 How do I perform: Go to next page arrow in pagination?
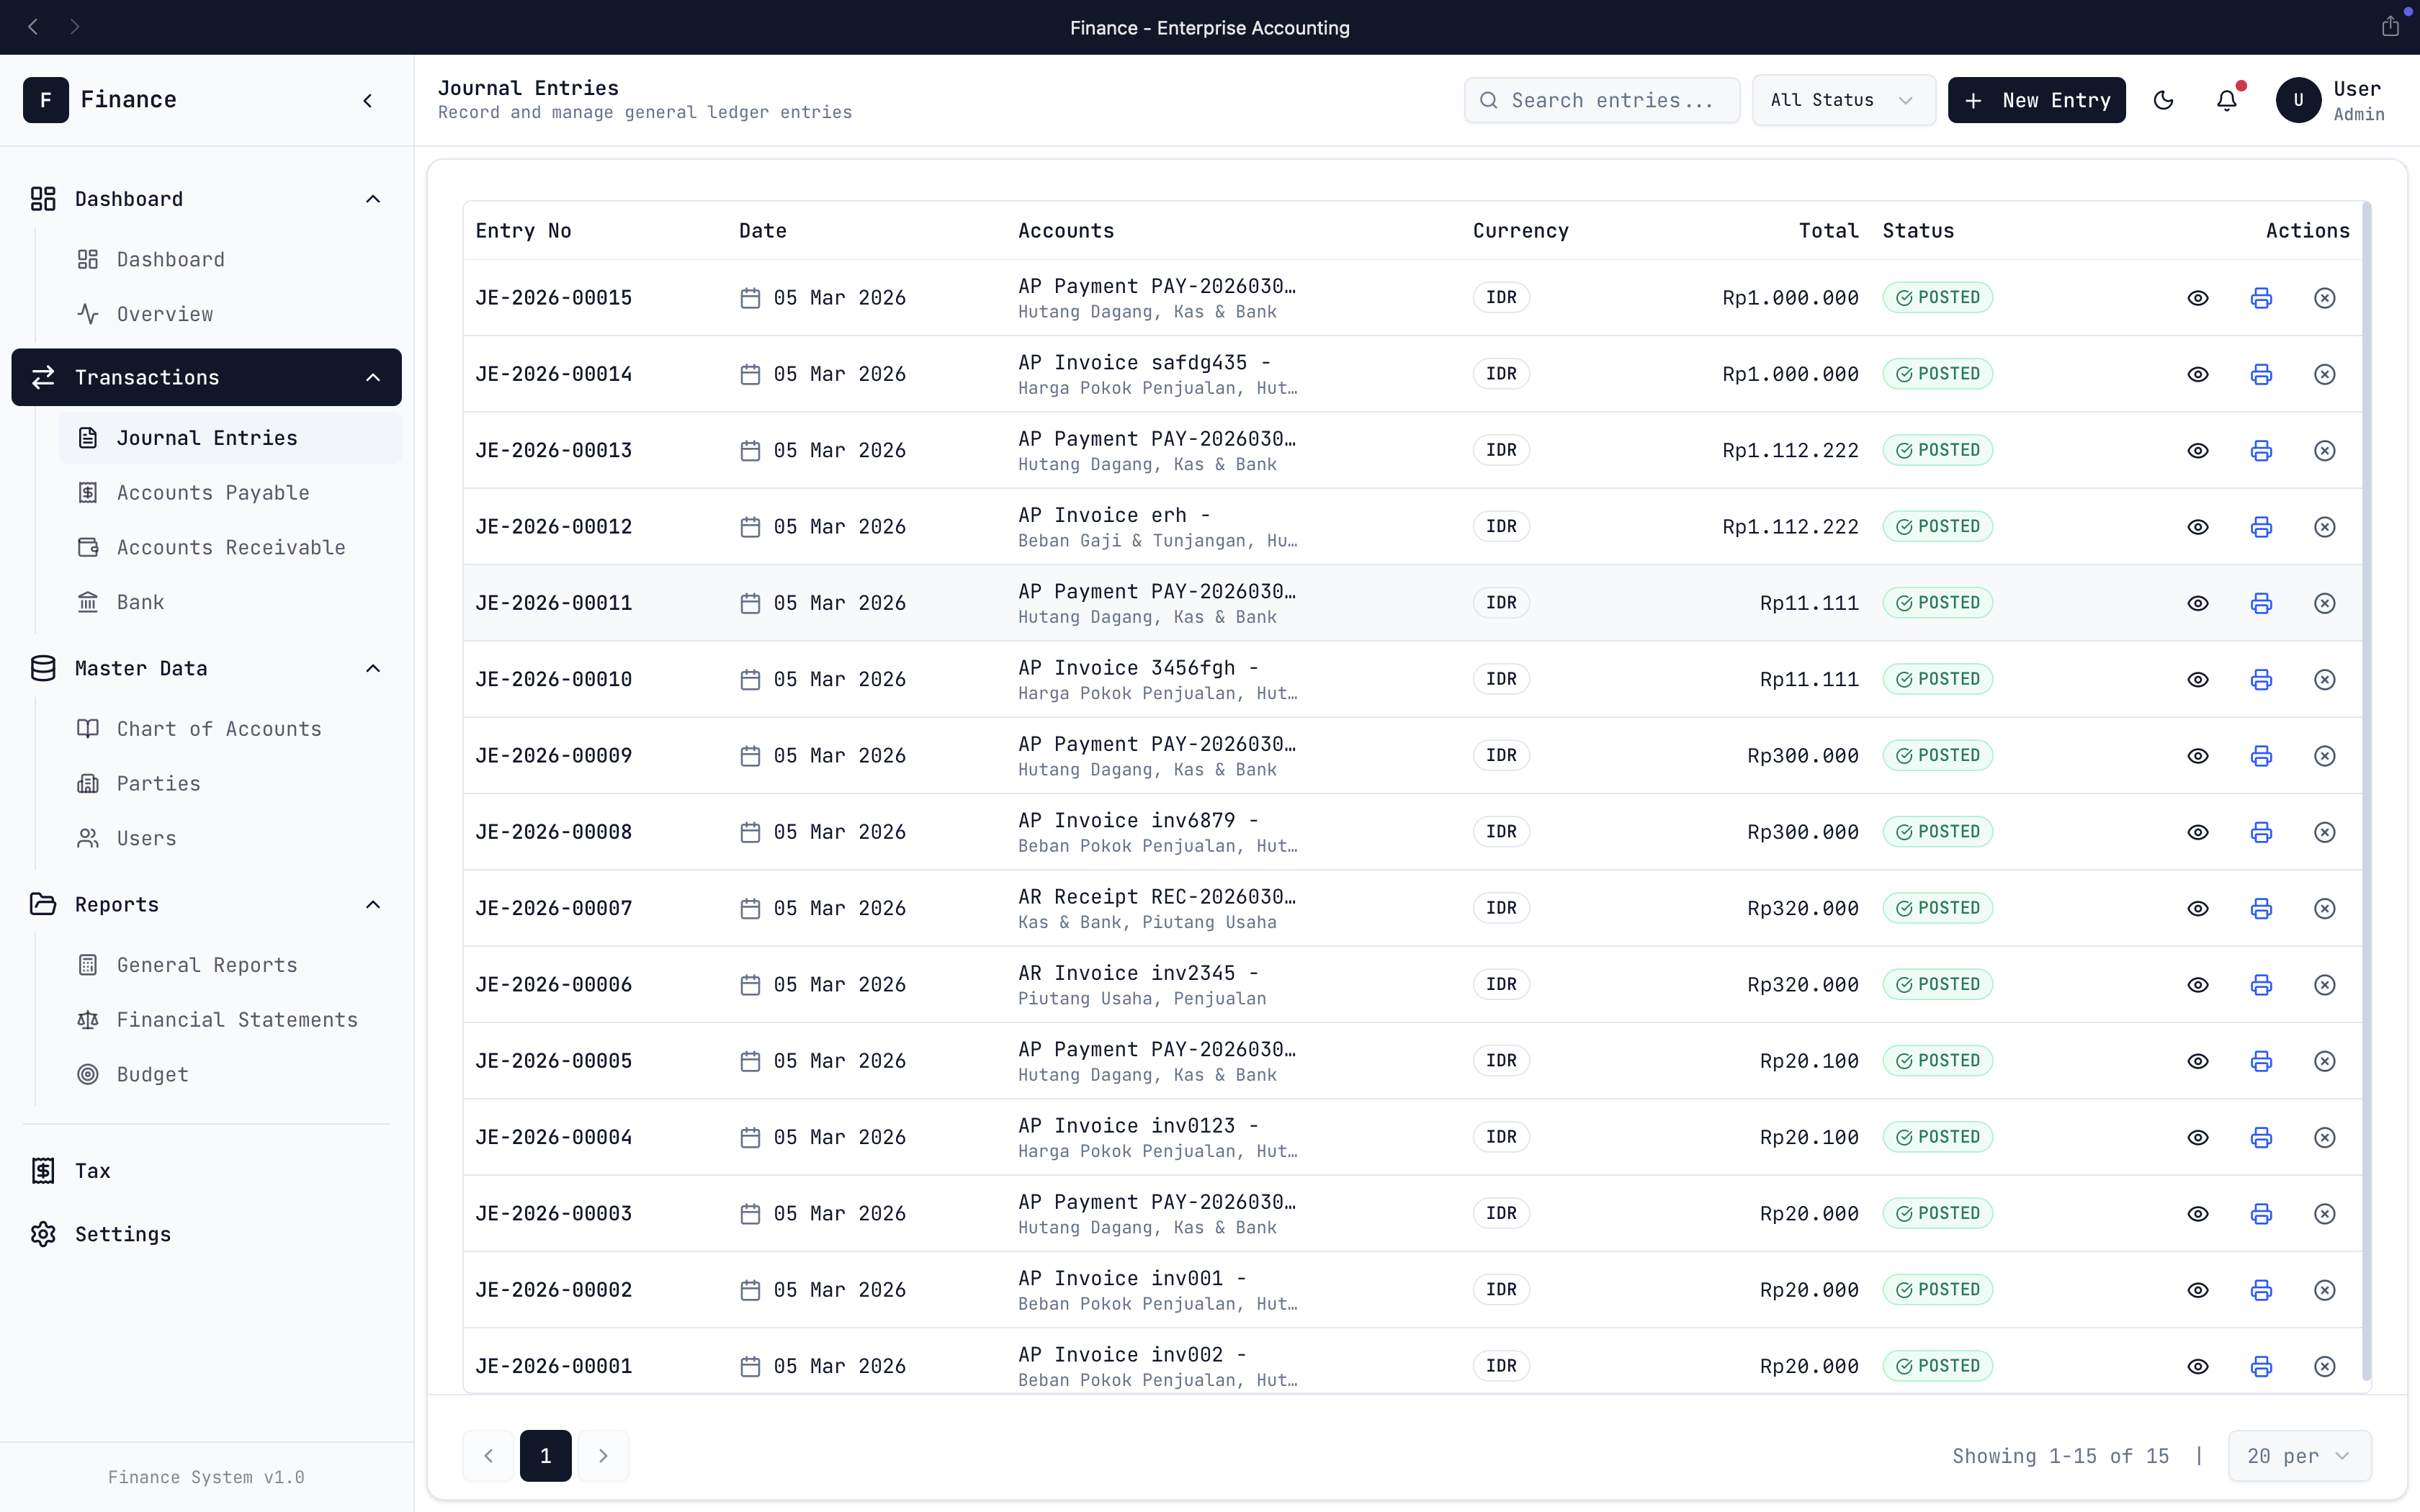[603, 1456]
